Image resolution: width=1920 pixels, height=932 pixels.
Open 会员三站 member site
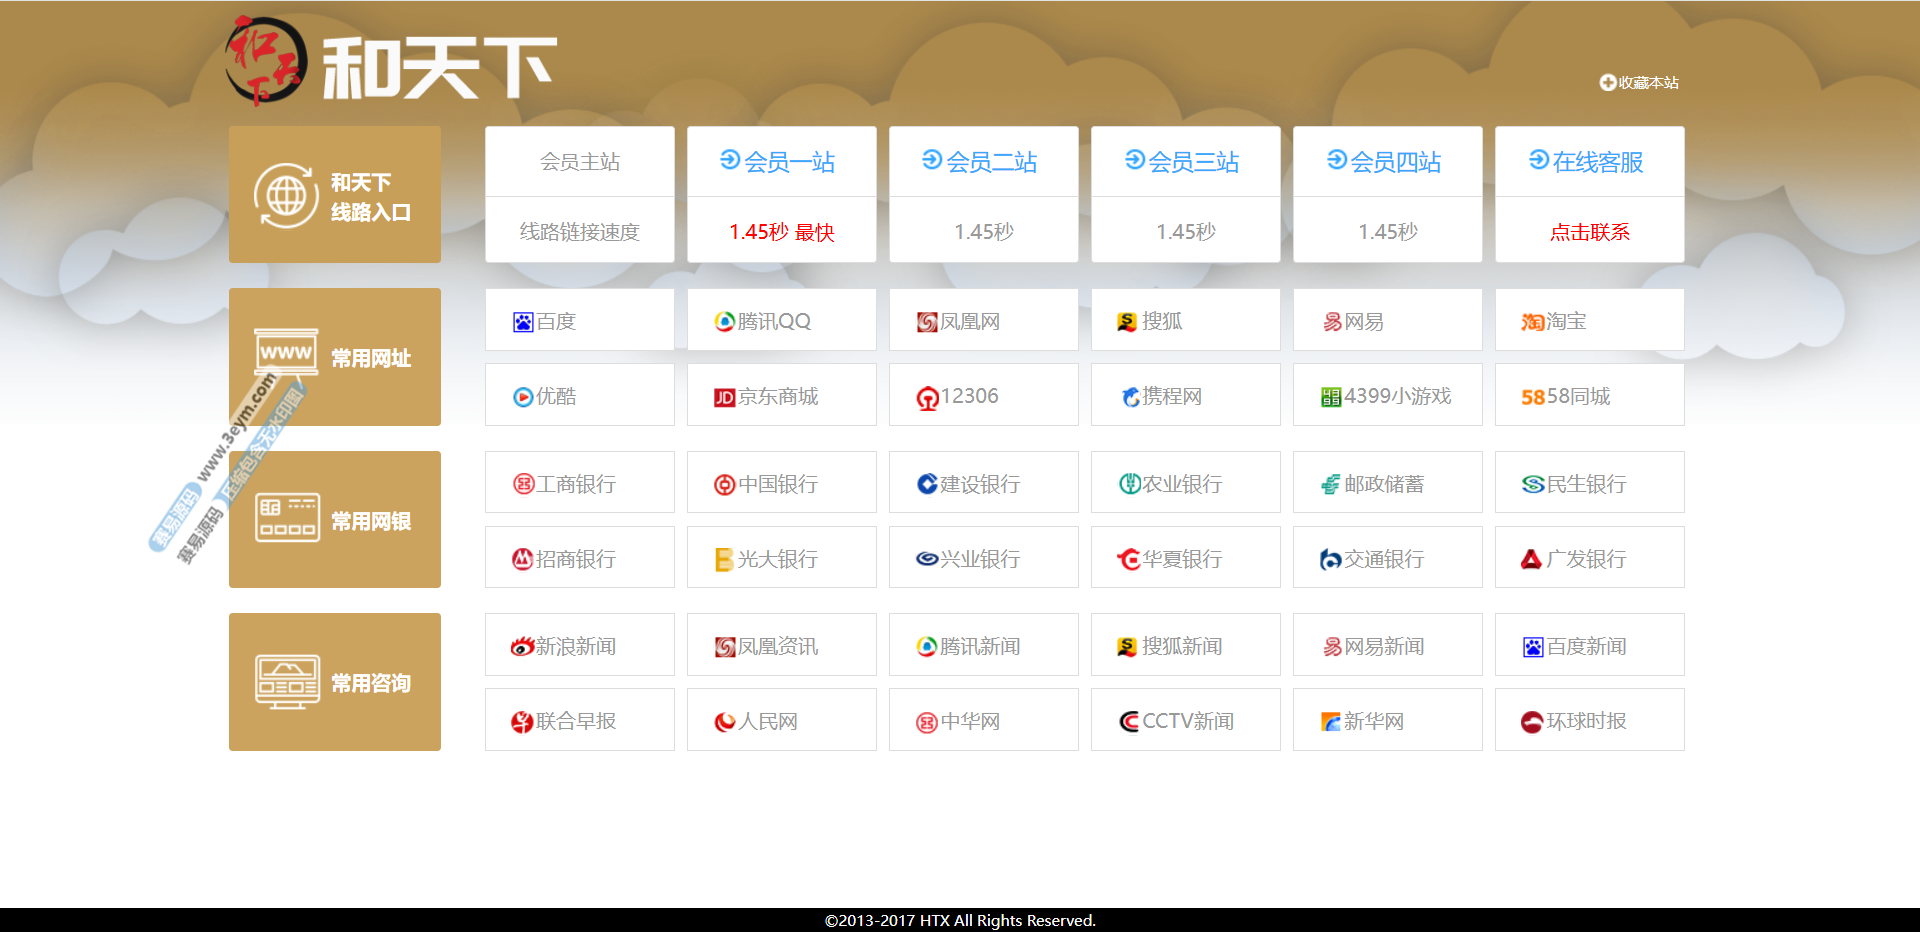pos(1185,162)
